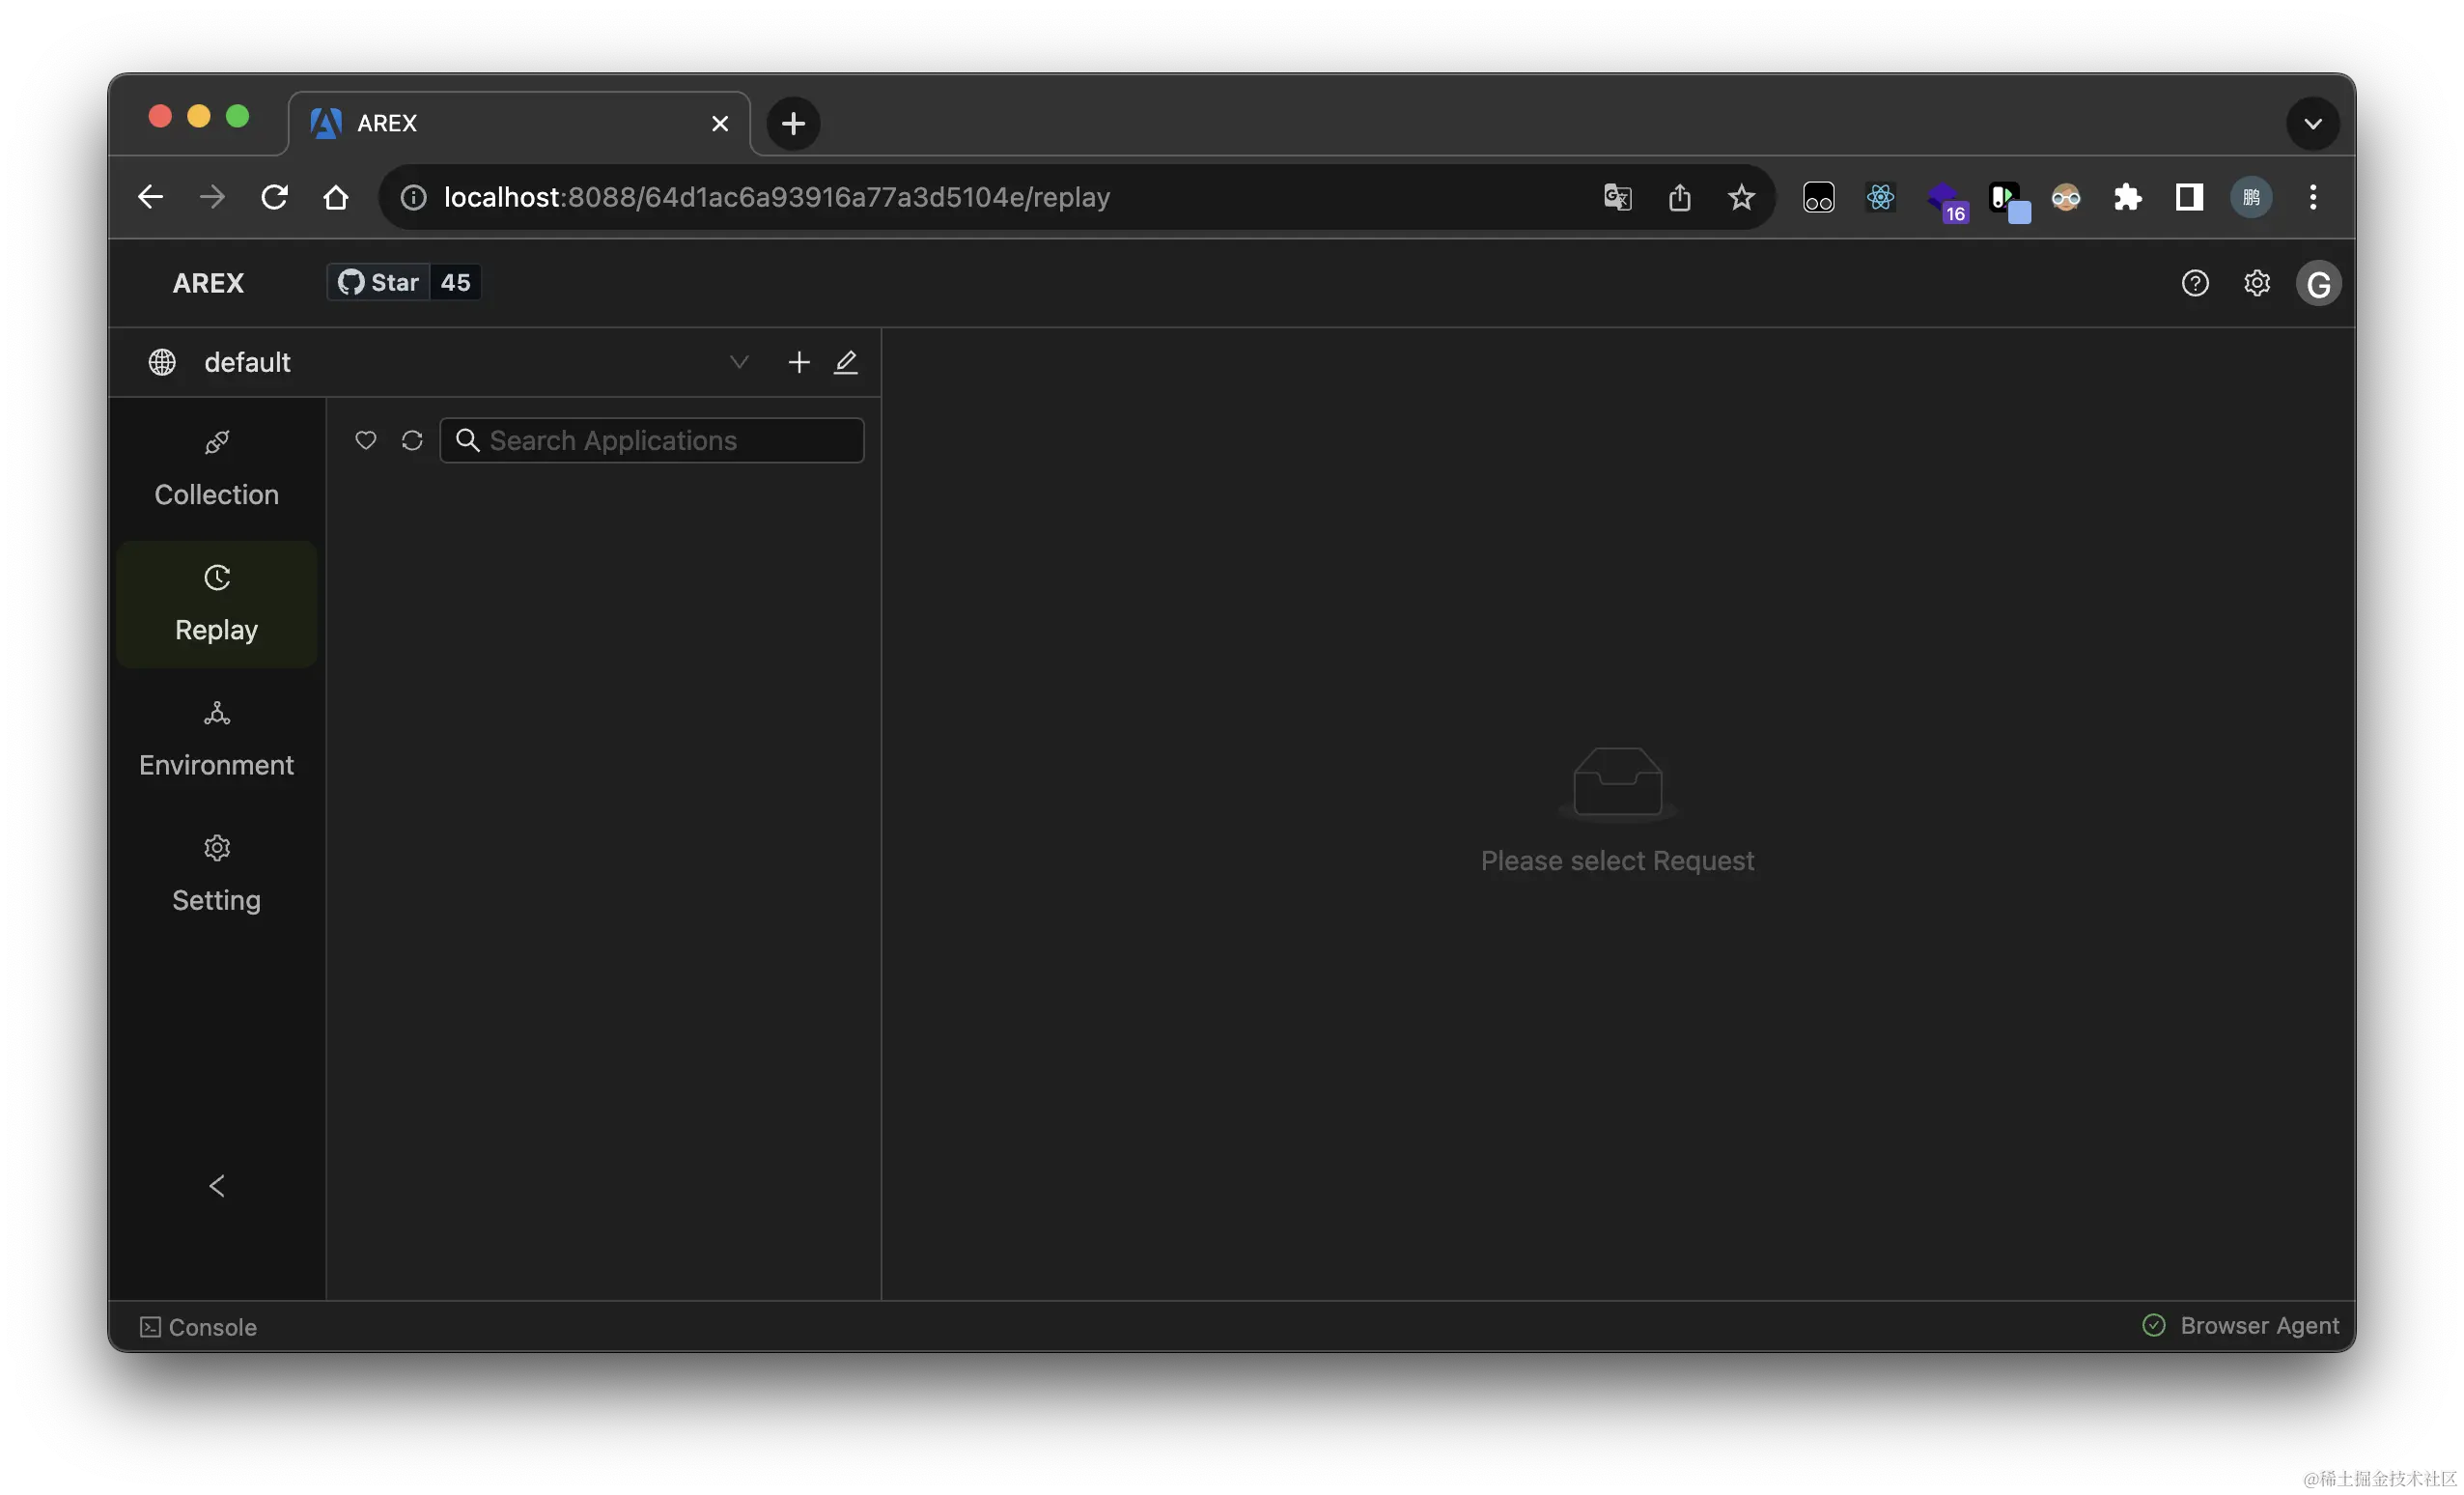2464x1495 pixels.
Task: Collapse the sidebar with left arrow
Action: [217, 1186]
